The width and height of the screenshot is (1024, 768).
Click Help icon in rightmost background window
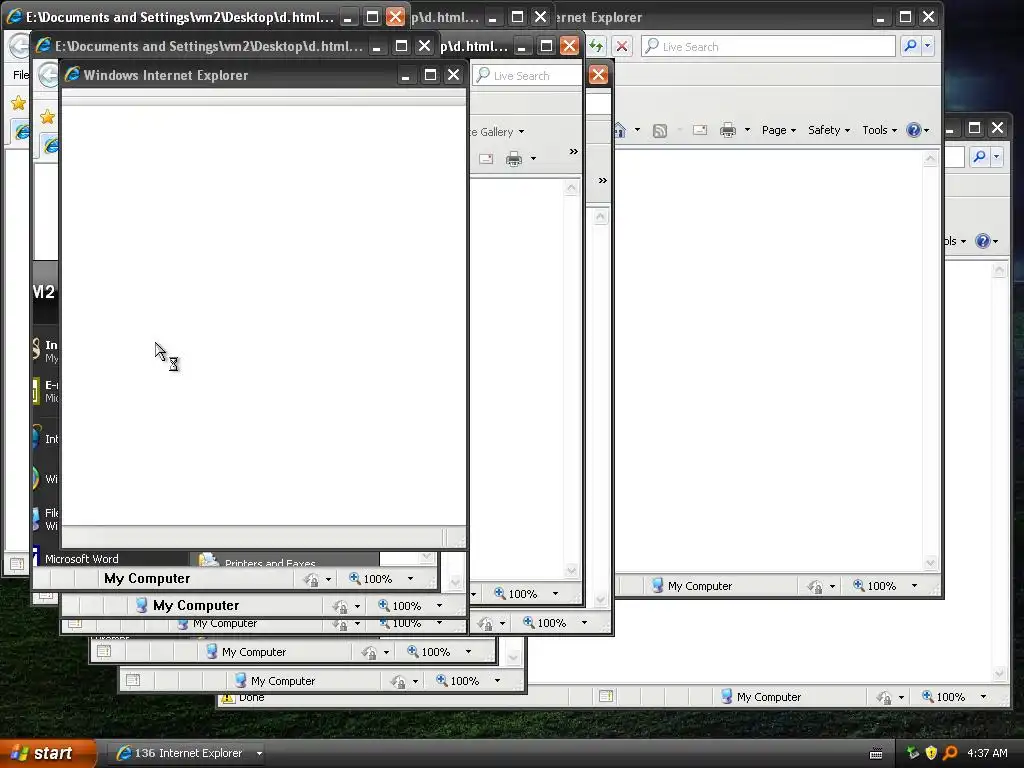(x=982, y=241)
